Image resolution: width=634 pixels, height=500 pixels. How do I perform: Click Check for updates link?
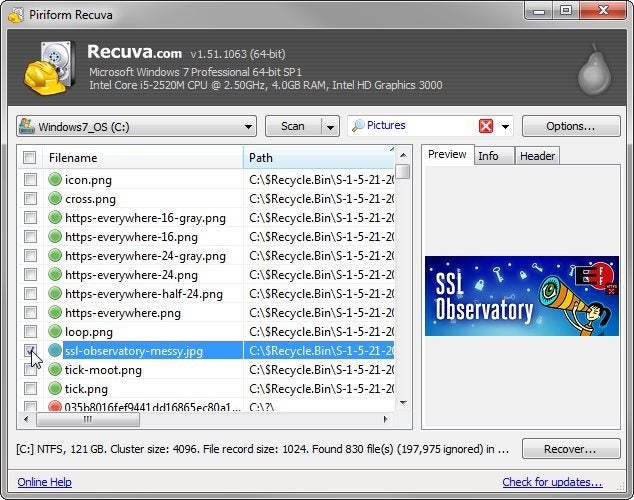click(x=552, y=482)
